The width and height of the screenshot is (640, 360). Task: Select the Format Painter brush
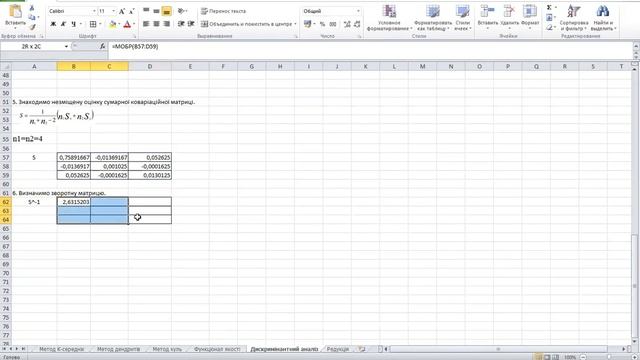click(x=32, y=27)
